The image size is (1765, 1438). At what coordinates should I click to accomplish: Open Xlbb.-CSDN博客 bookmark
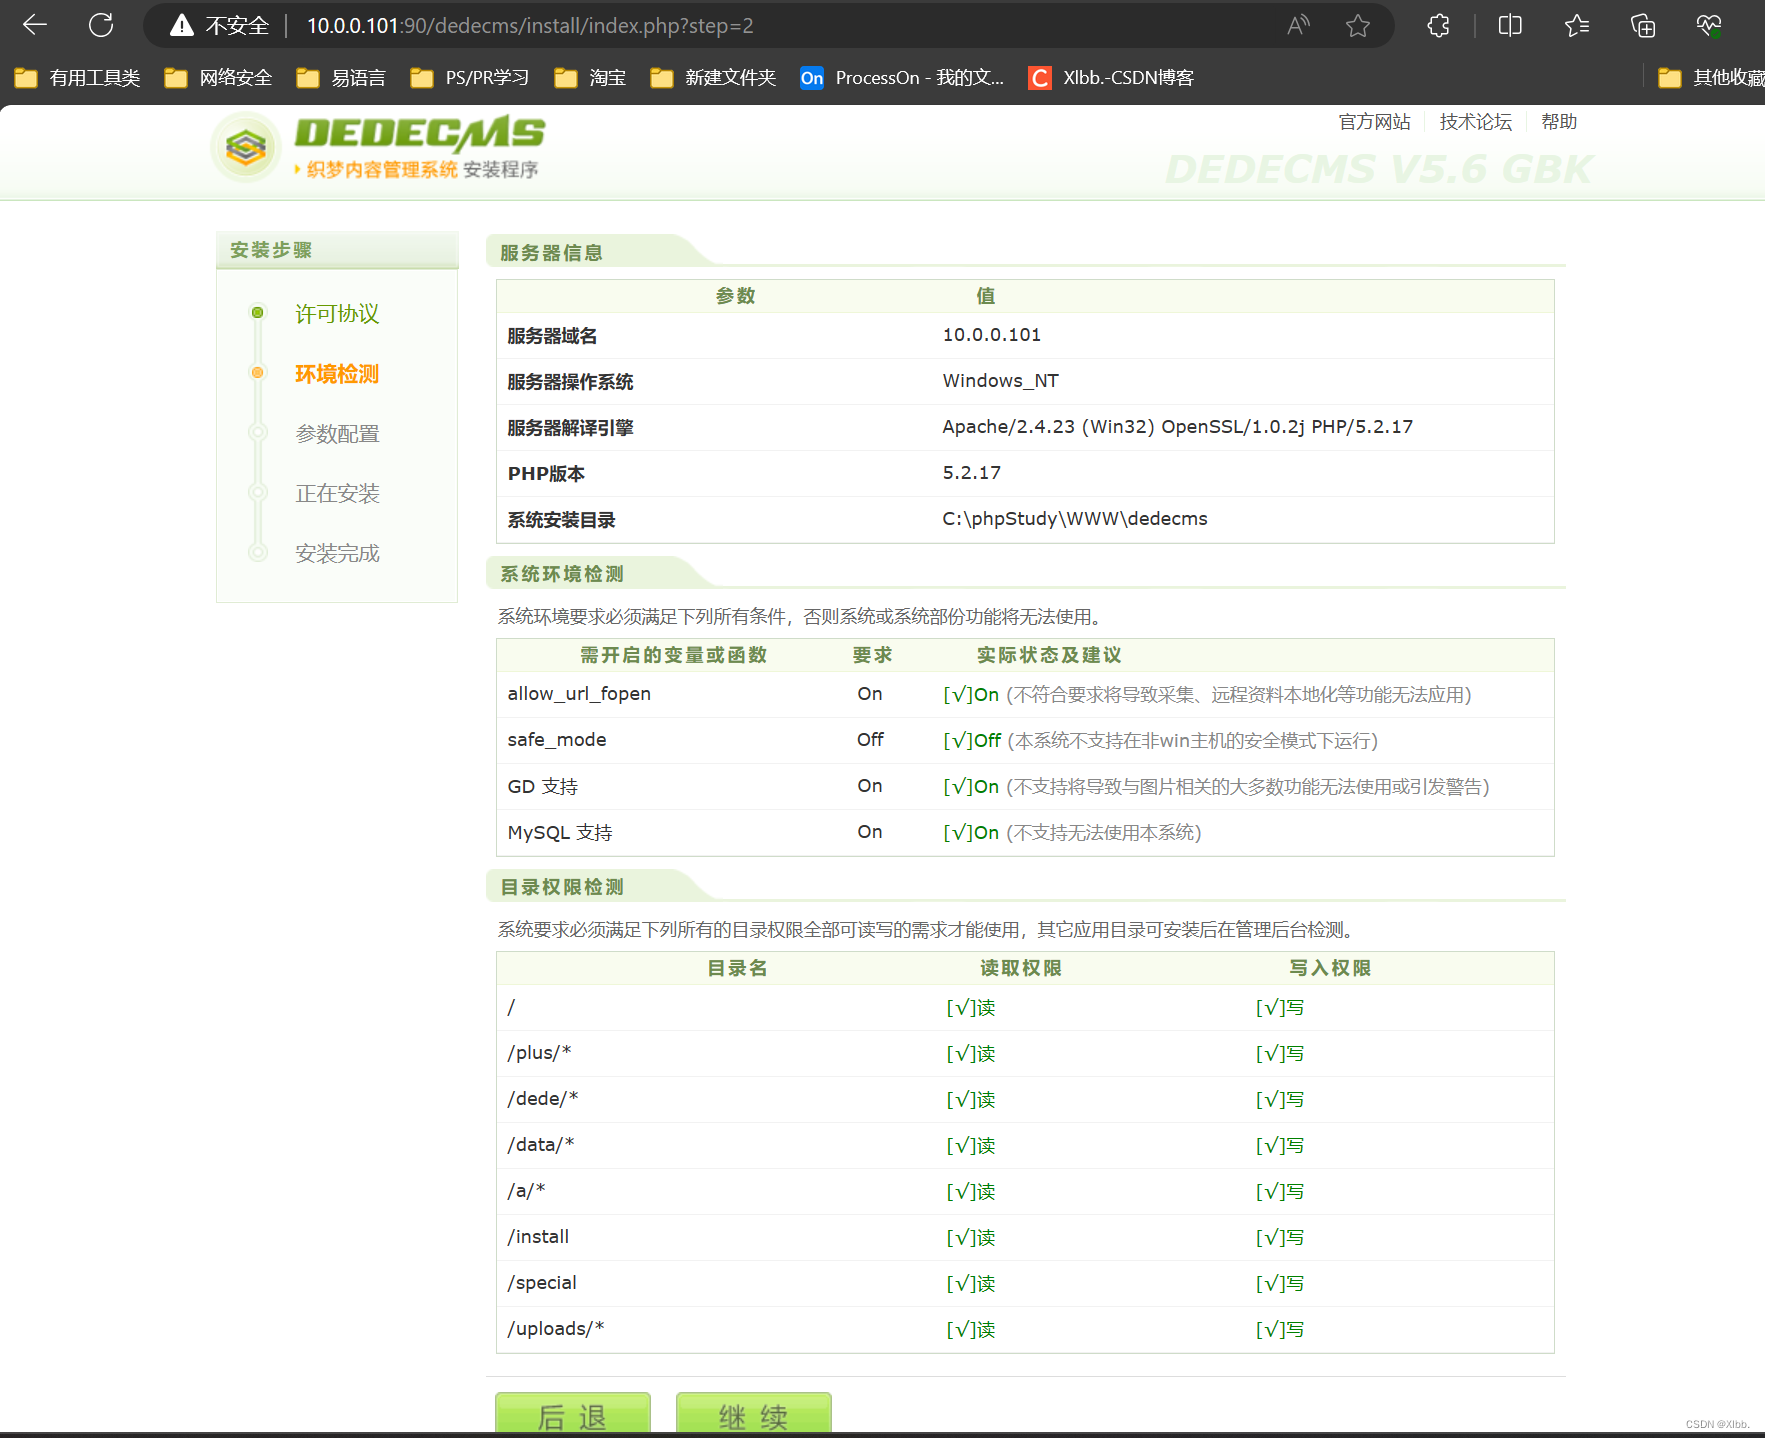tap(1111, 78)
